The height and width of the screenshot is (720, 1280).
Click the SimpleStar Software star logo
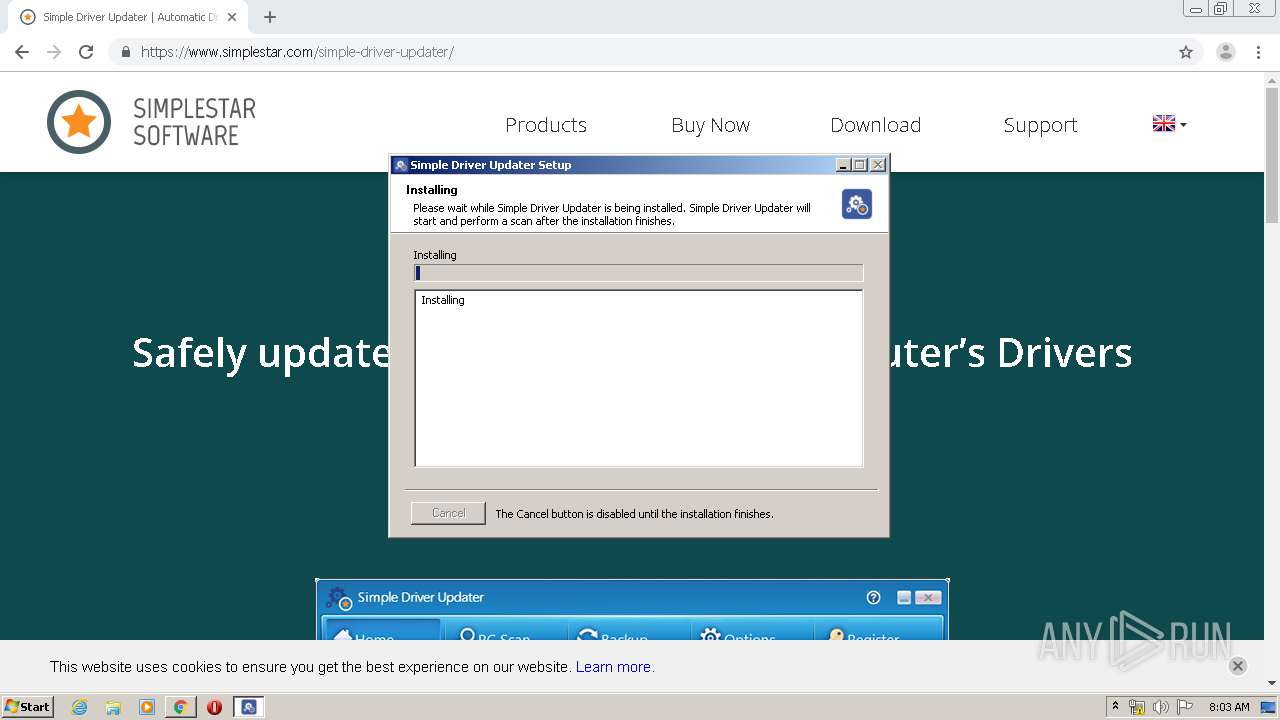(x=79, y=122)
